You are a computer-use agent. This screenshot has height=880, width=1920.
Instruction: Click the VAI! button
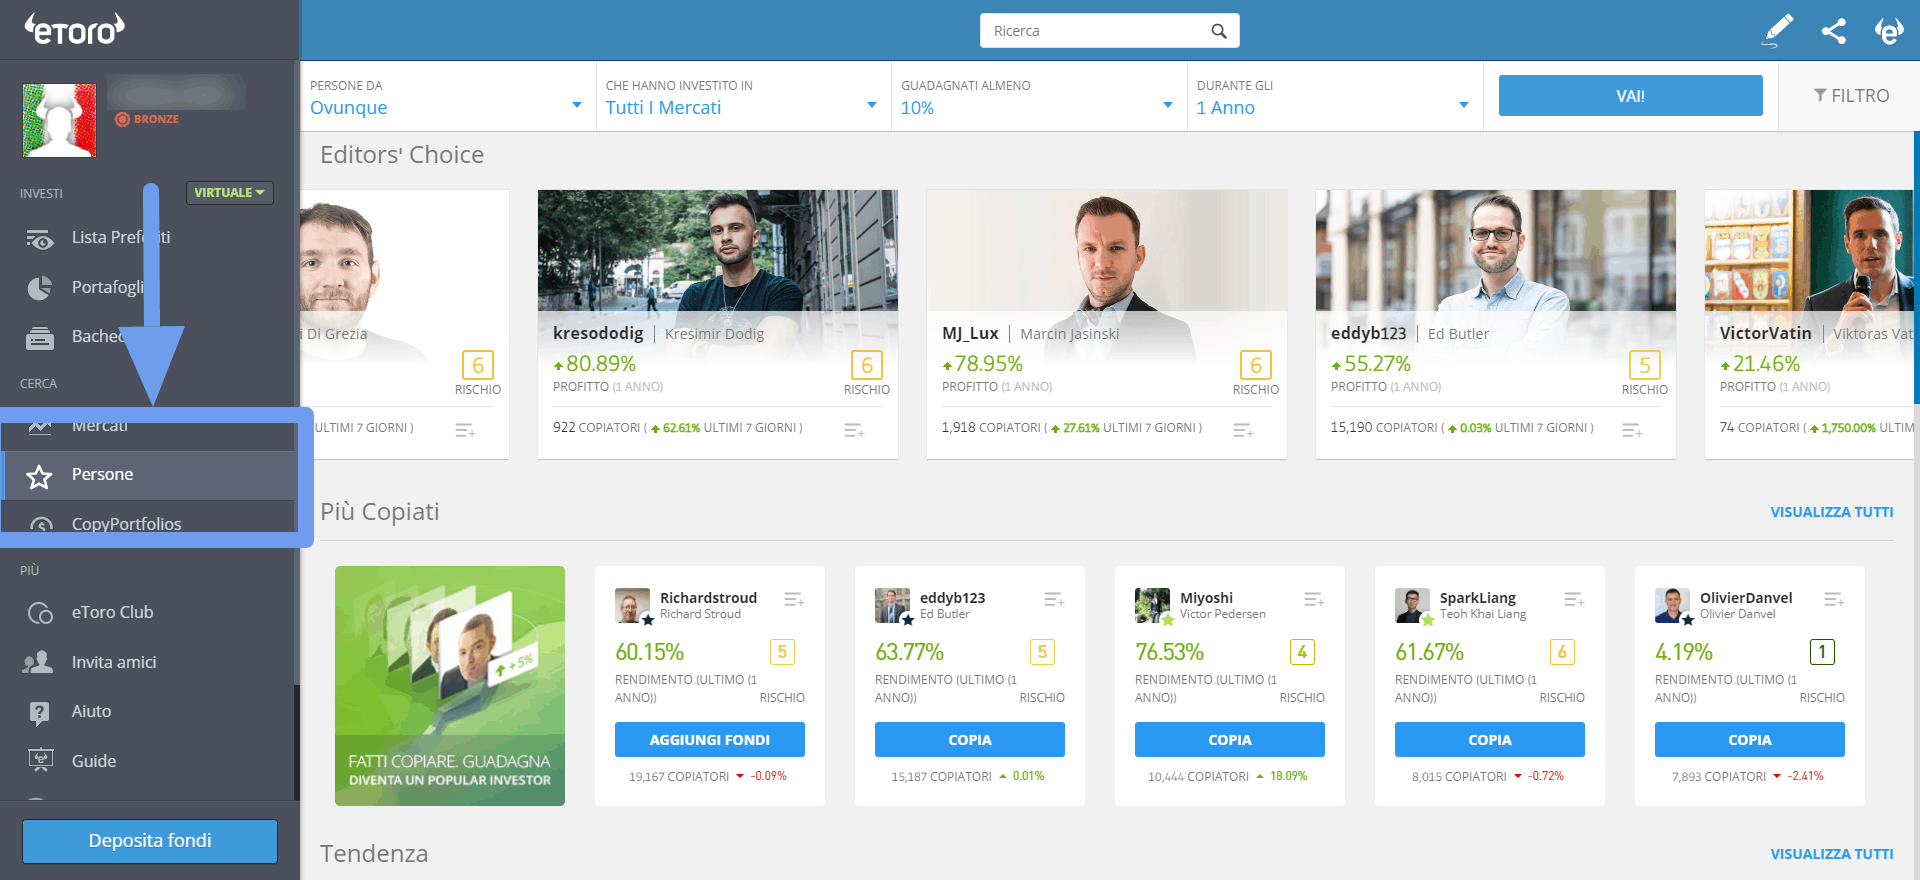tap(1630, 96)
